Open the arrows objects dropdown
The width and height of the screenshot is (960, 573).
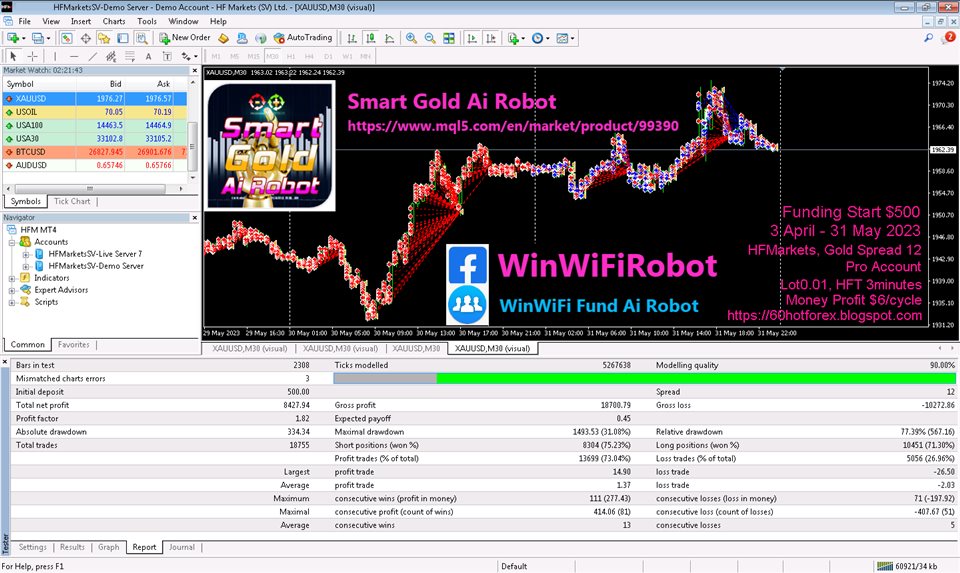point(189,56)
